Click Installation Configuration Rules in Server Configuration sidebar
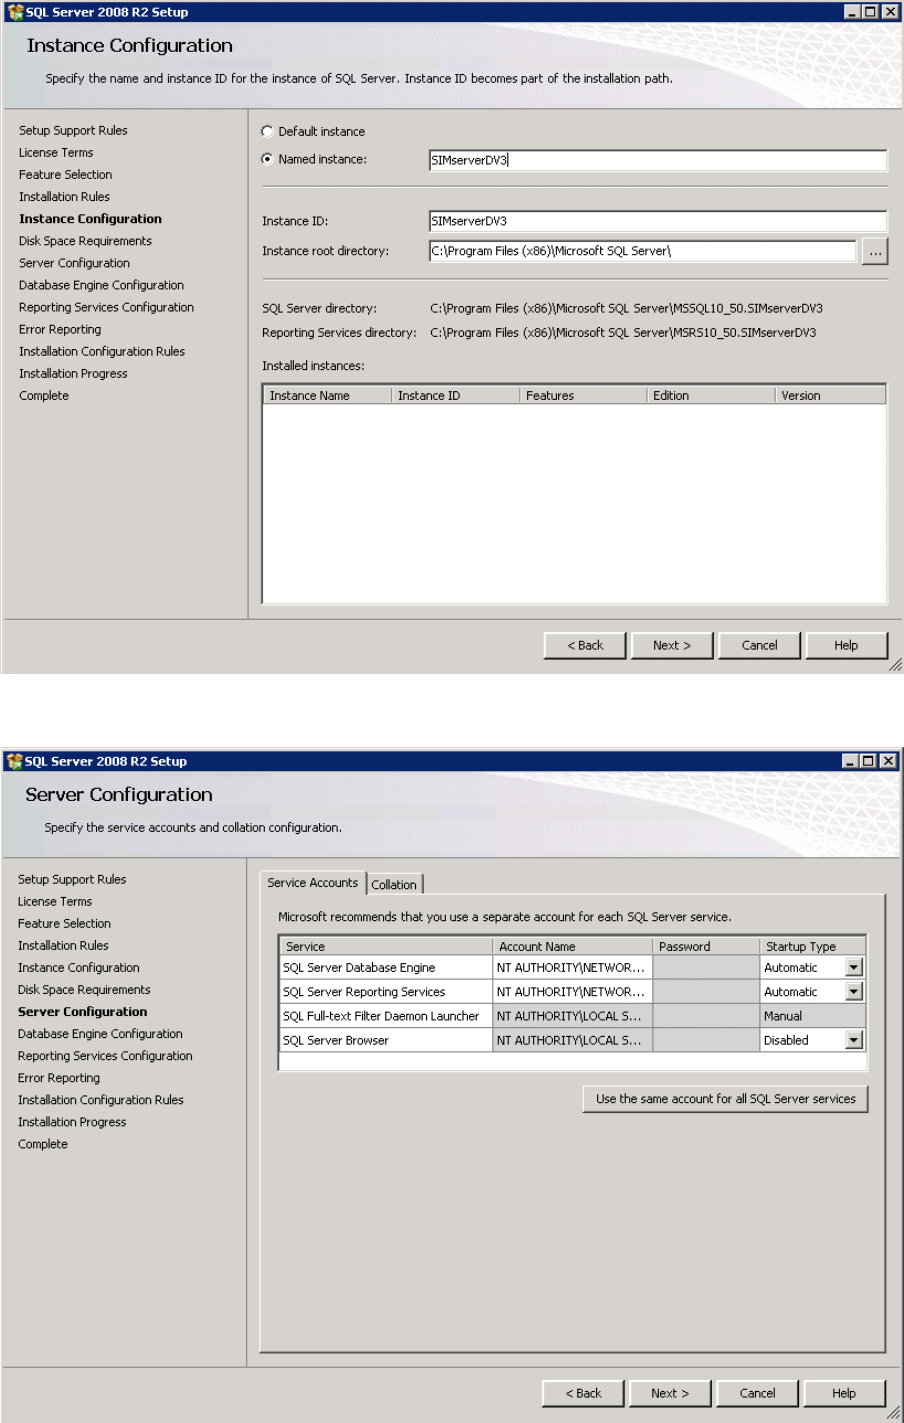 [x=101, y=1100]
